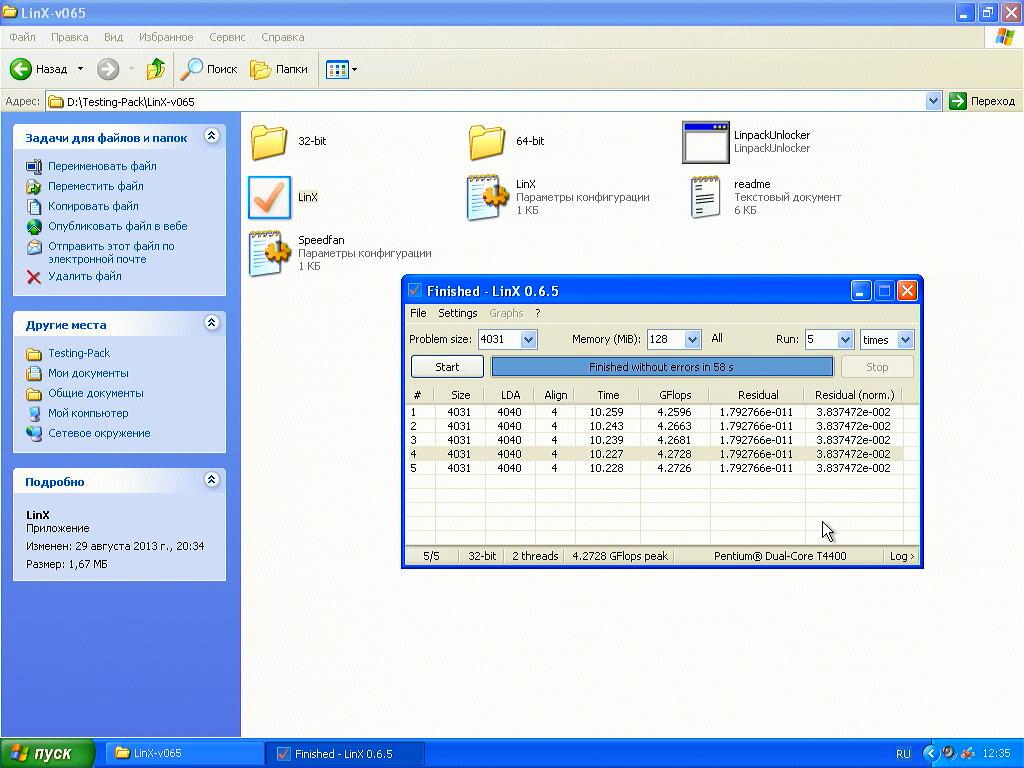
Task: Collapse the Другие места panel
Action: (x=211, y=323)
